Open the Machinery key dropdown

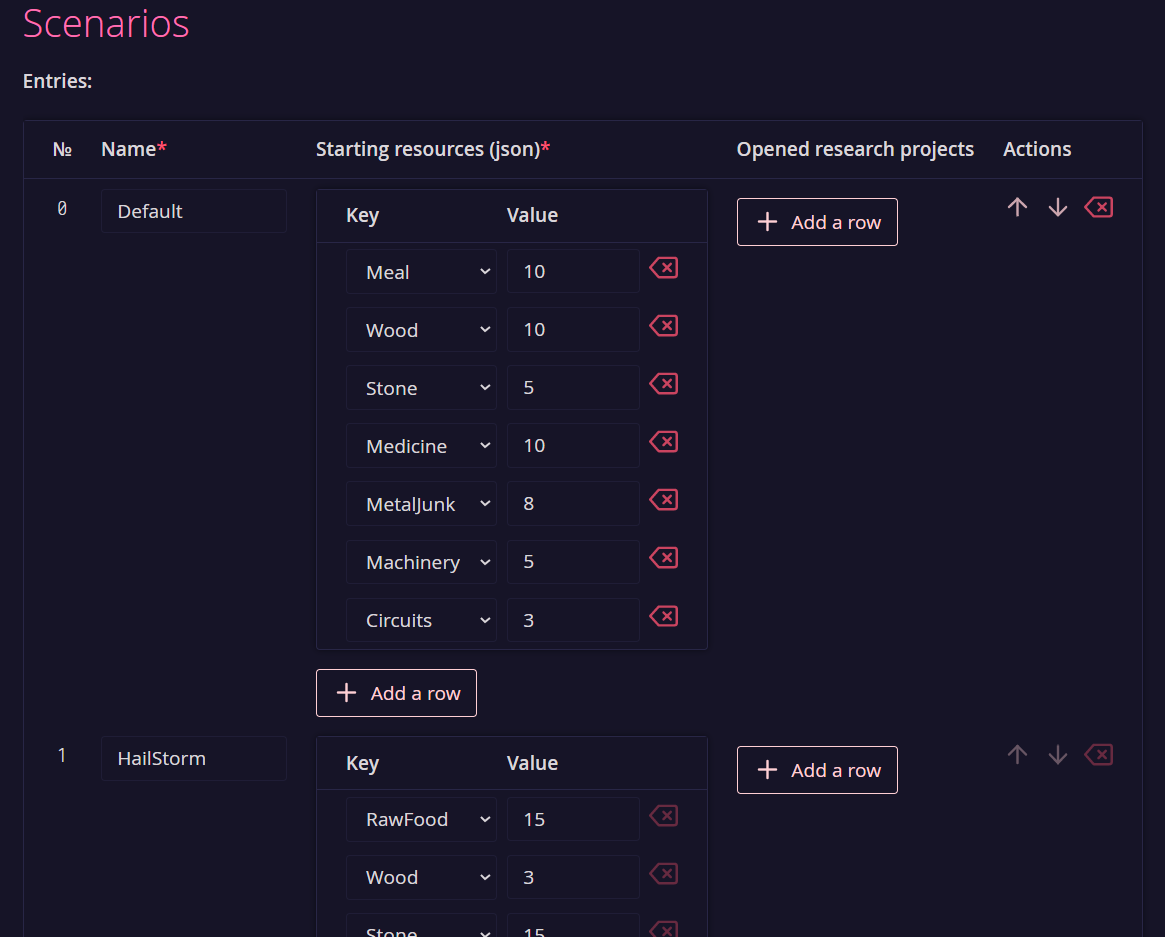pos(421,562)
